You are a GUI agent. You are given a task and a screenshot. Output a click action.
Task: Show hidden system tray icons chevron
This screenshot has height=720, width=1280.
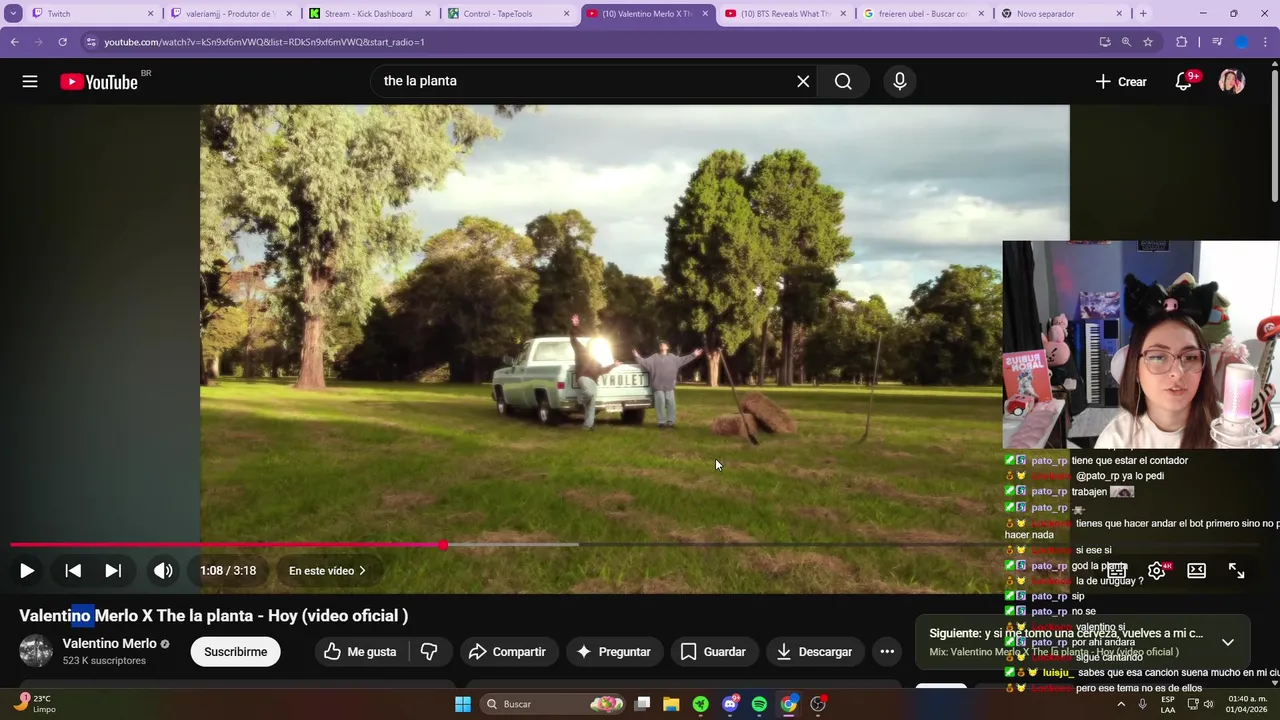pyautogui.click(x=1120, y=704)
